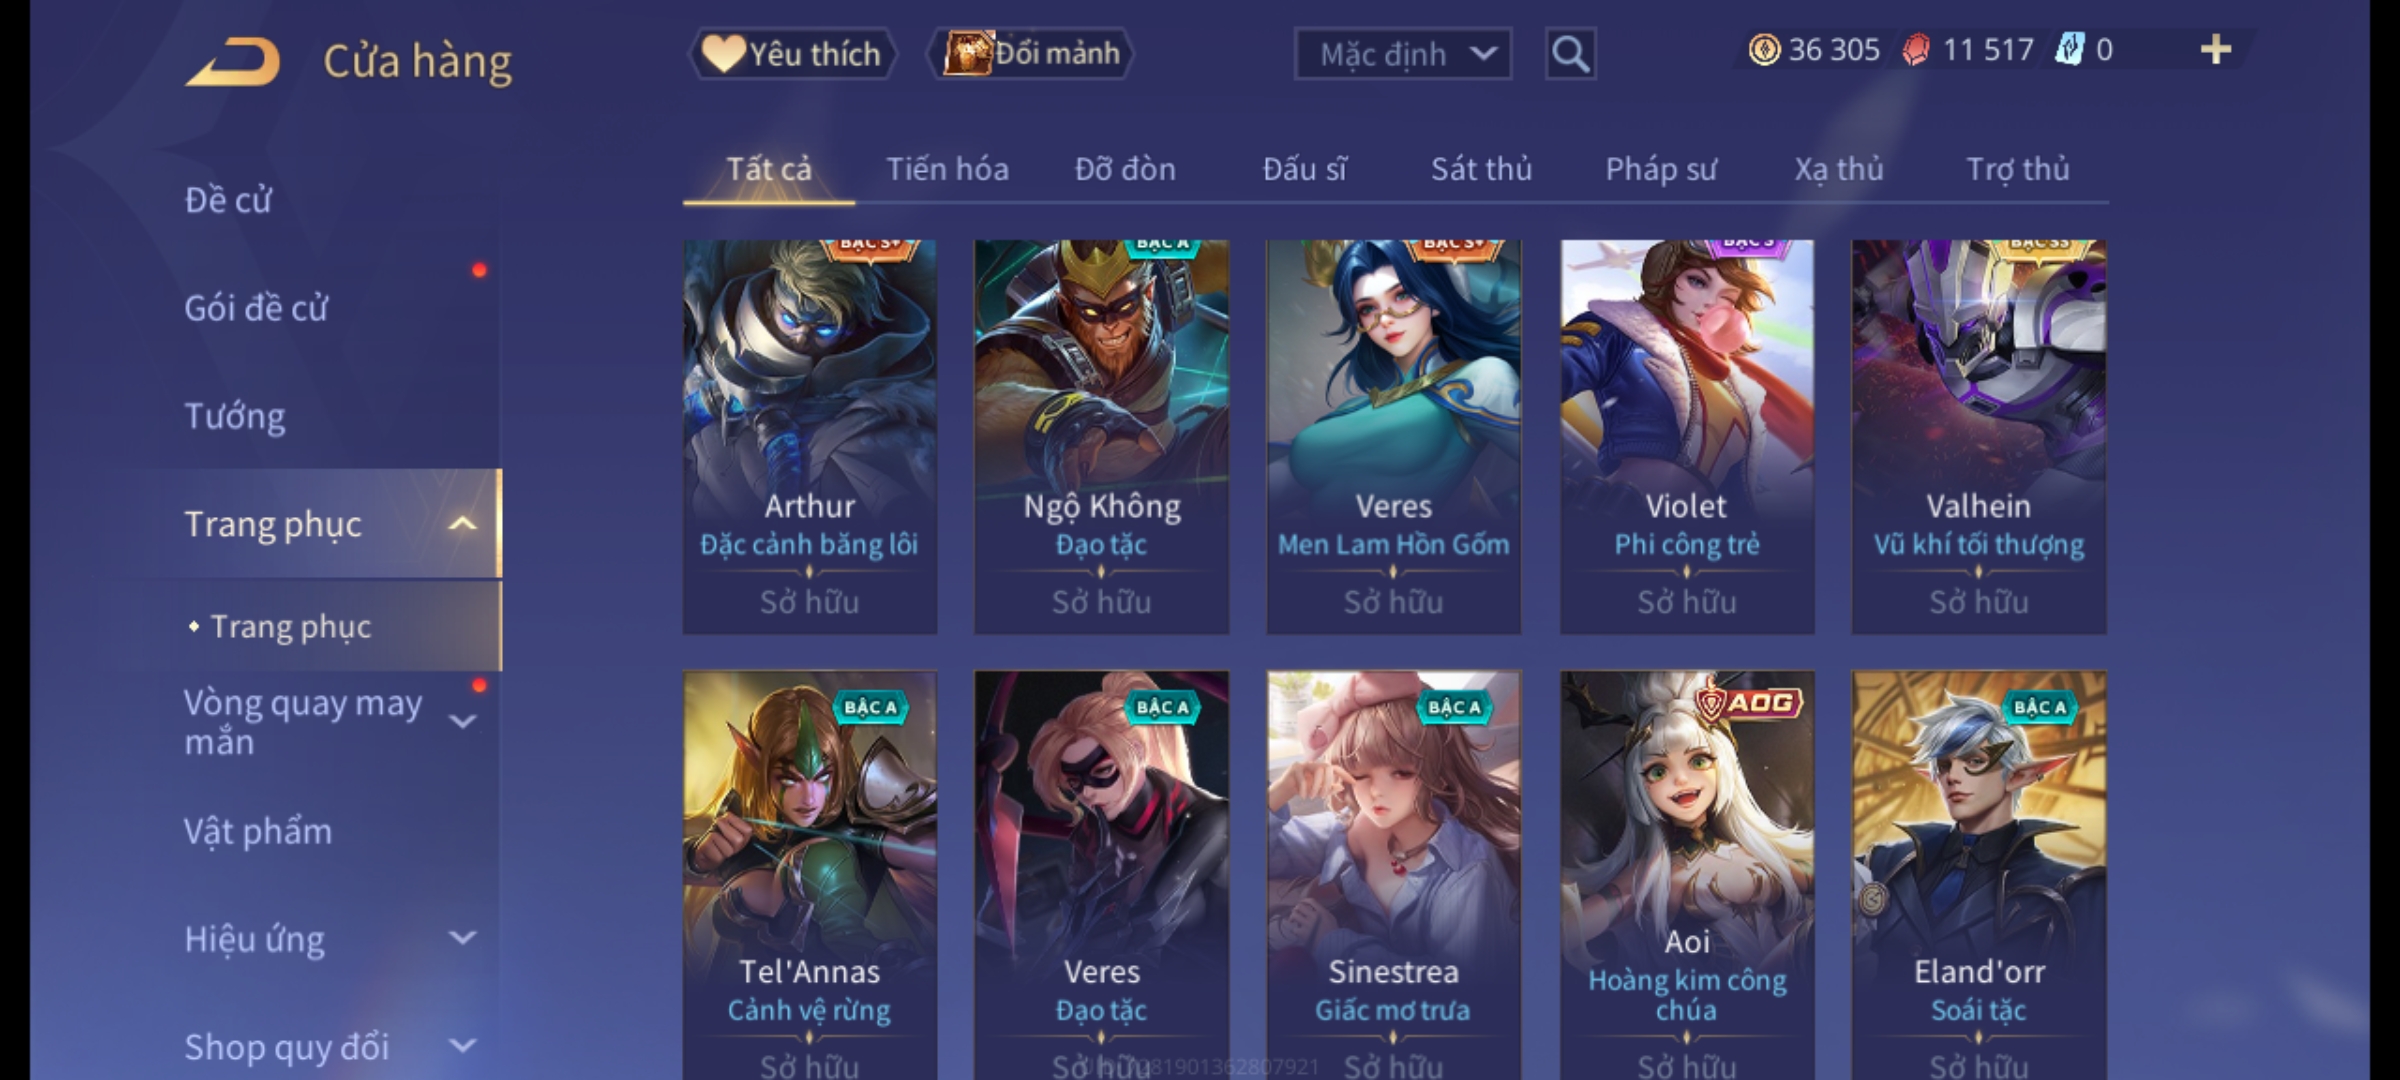2400x1080 pixels.
Task: Expand the Hiệu ứng sidebar section
Action: tap(462, 938)
